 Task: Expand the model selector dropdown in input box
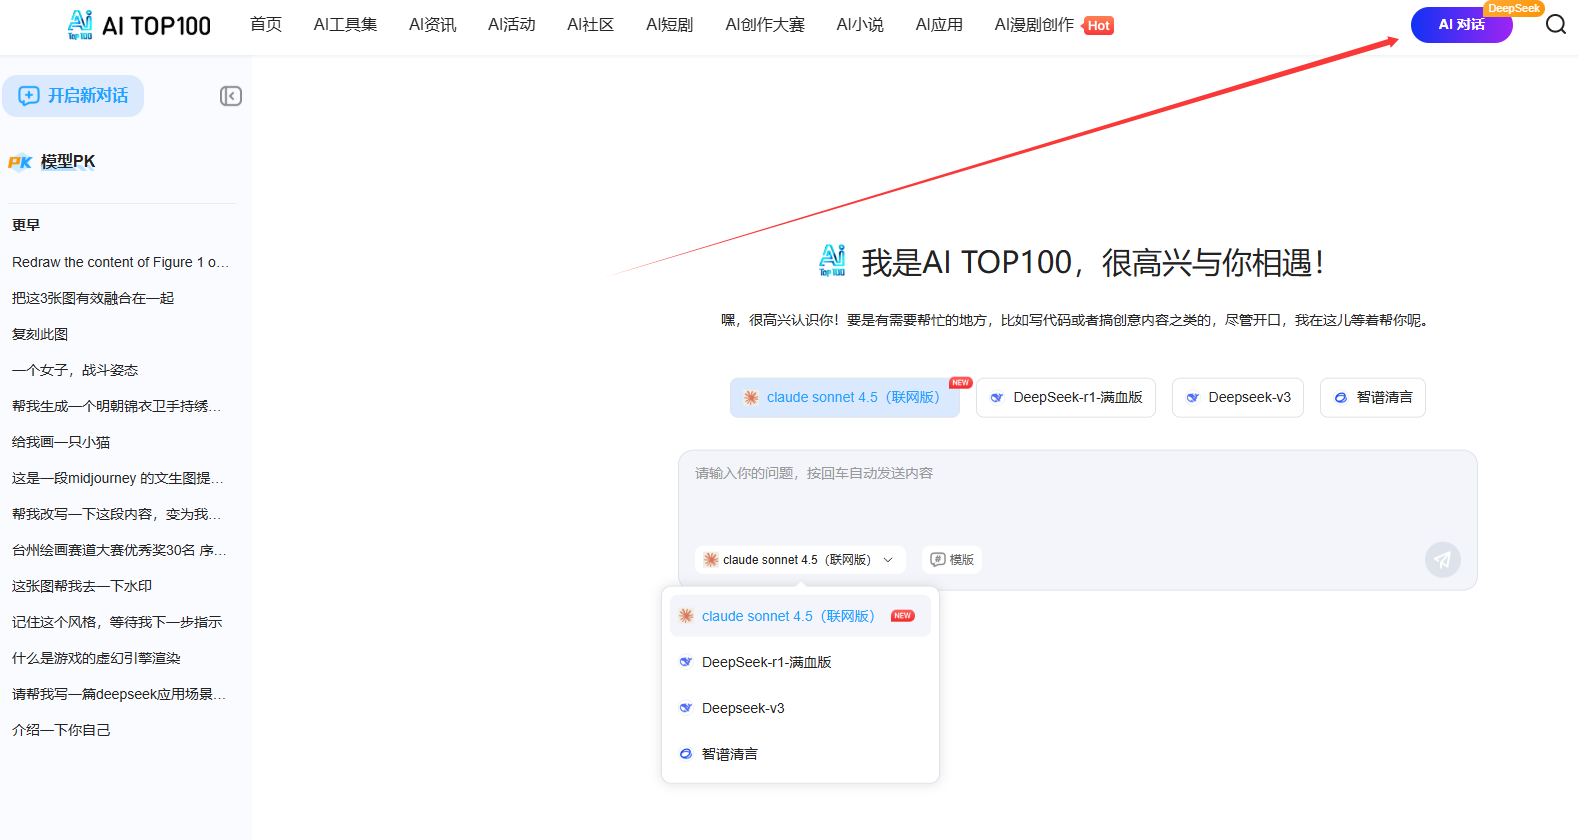tap(799, 560)
